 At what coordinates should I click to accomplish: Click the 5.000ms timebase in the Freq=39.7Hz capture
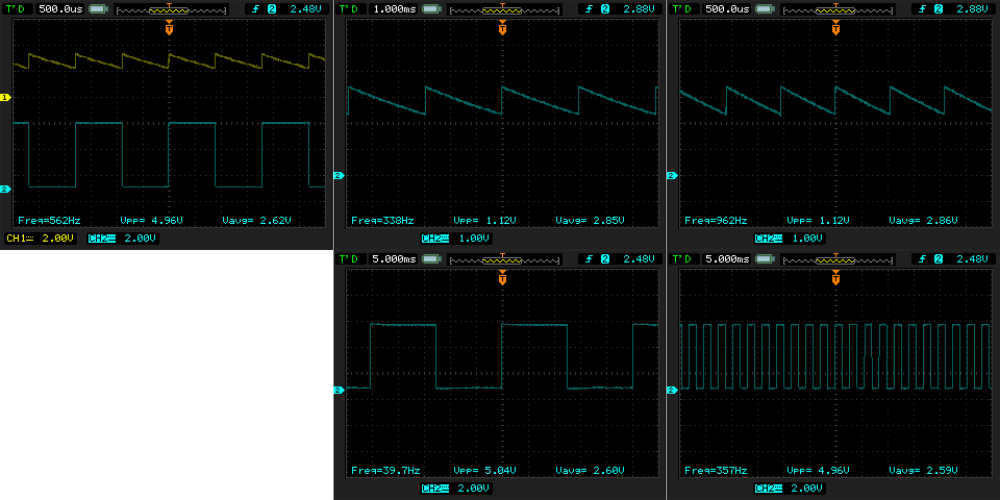tap(393, 259)
